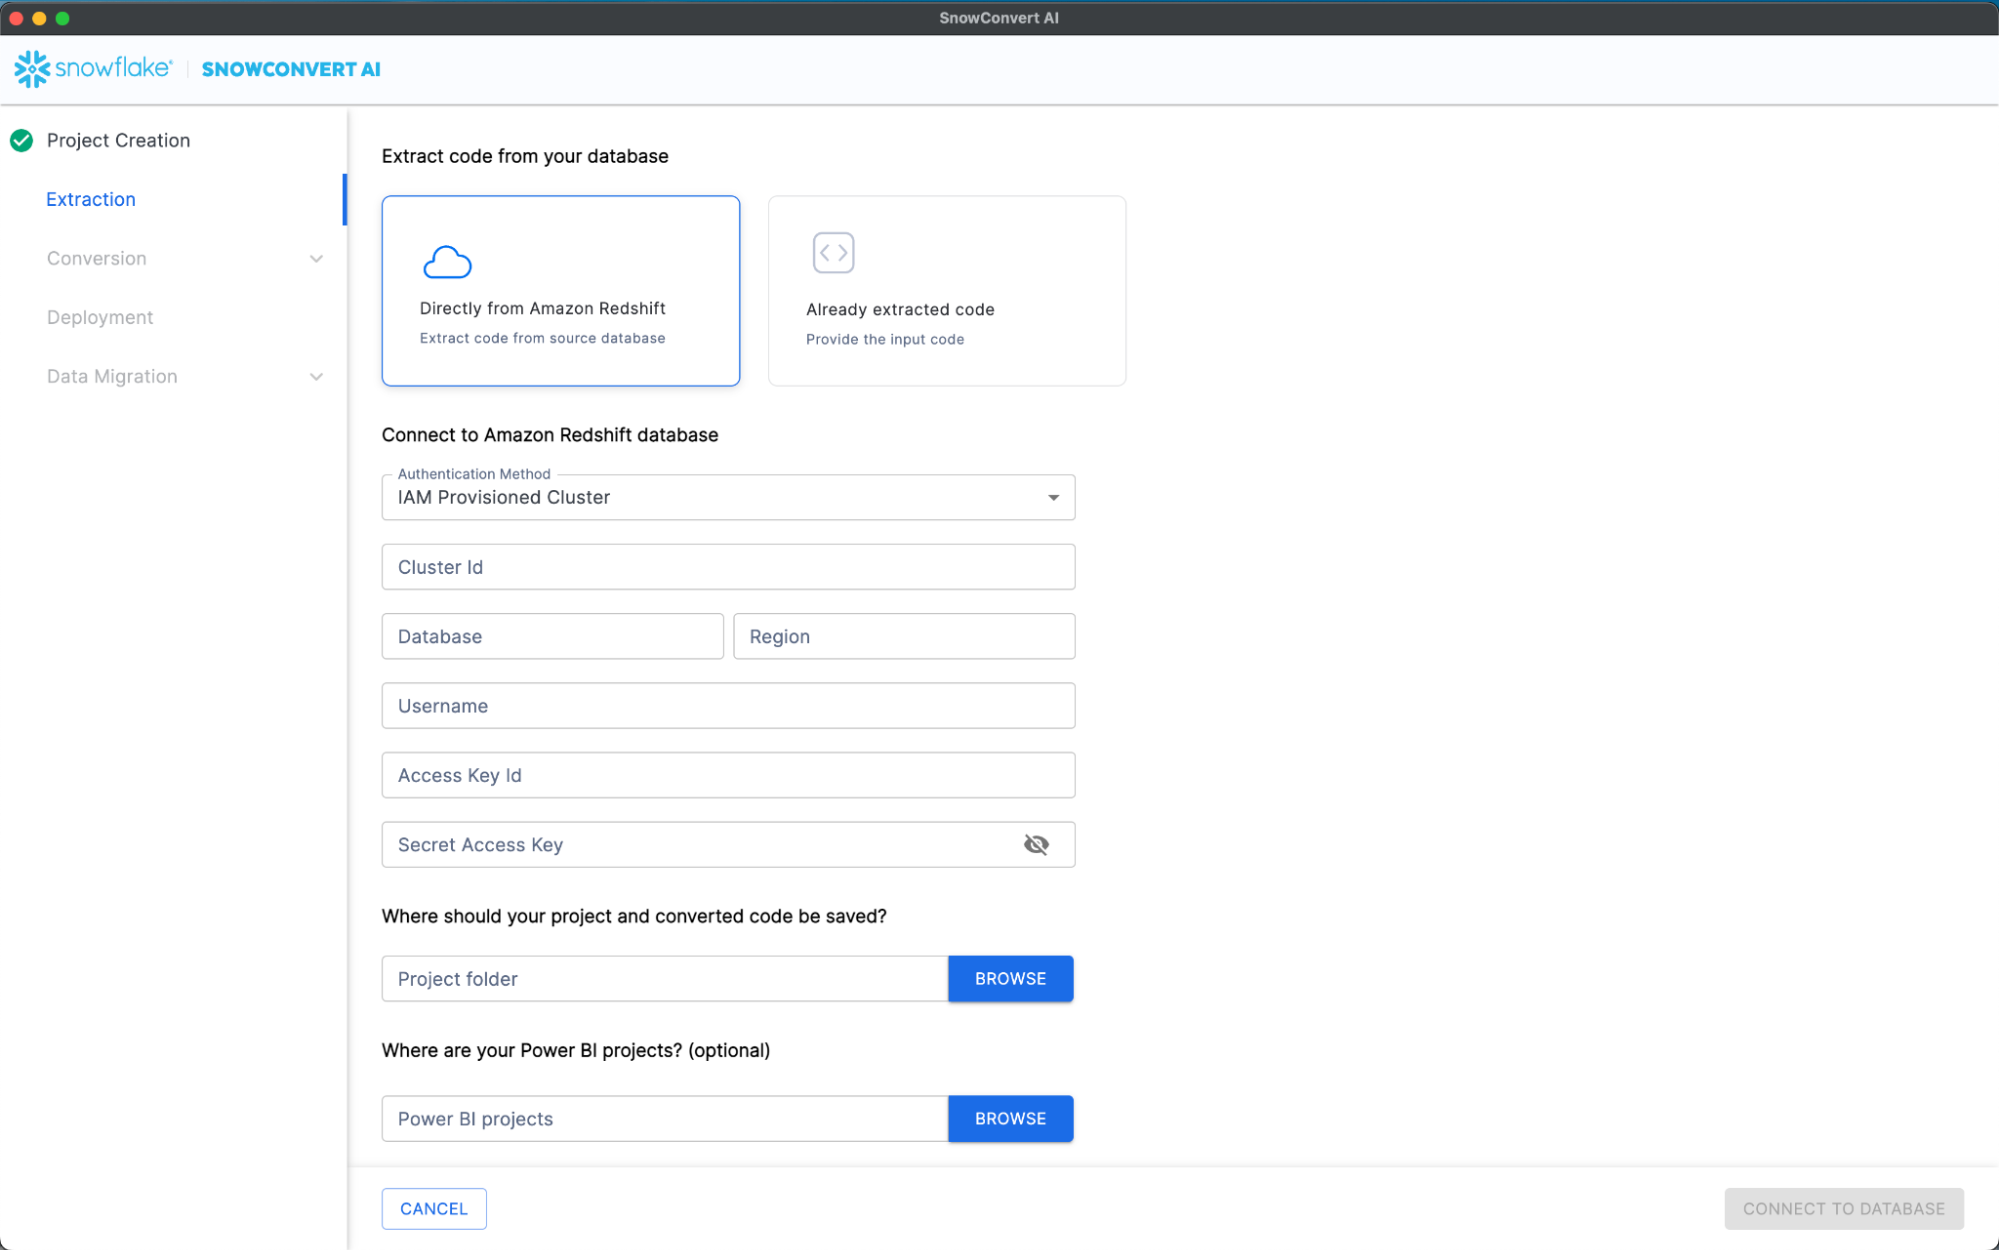The width and height of the screenshot is (1999, 1251).
Task: Toggle Secret Access Key visibility eye icon
Action: pos(1036,845)
